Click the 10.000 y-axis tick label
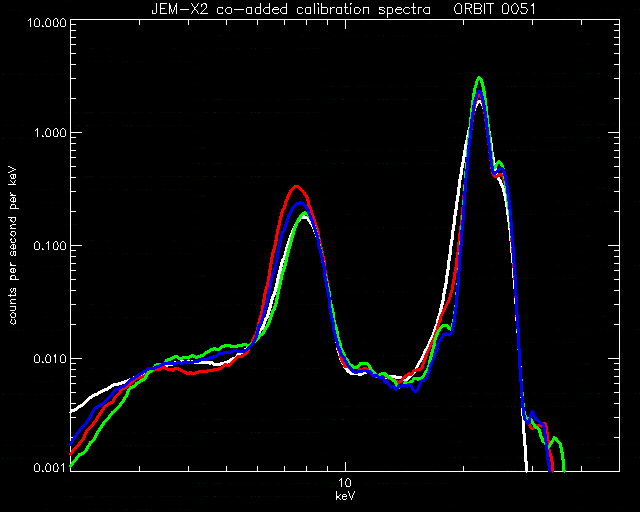The image size is (640, 512). point(47,22)
